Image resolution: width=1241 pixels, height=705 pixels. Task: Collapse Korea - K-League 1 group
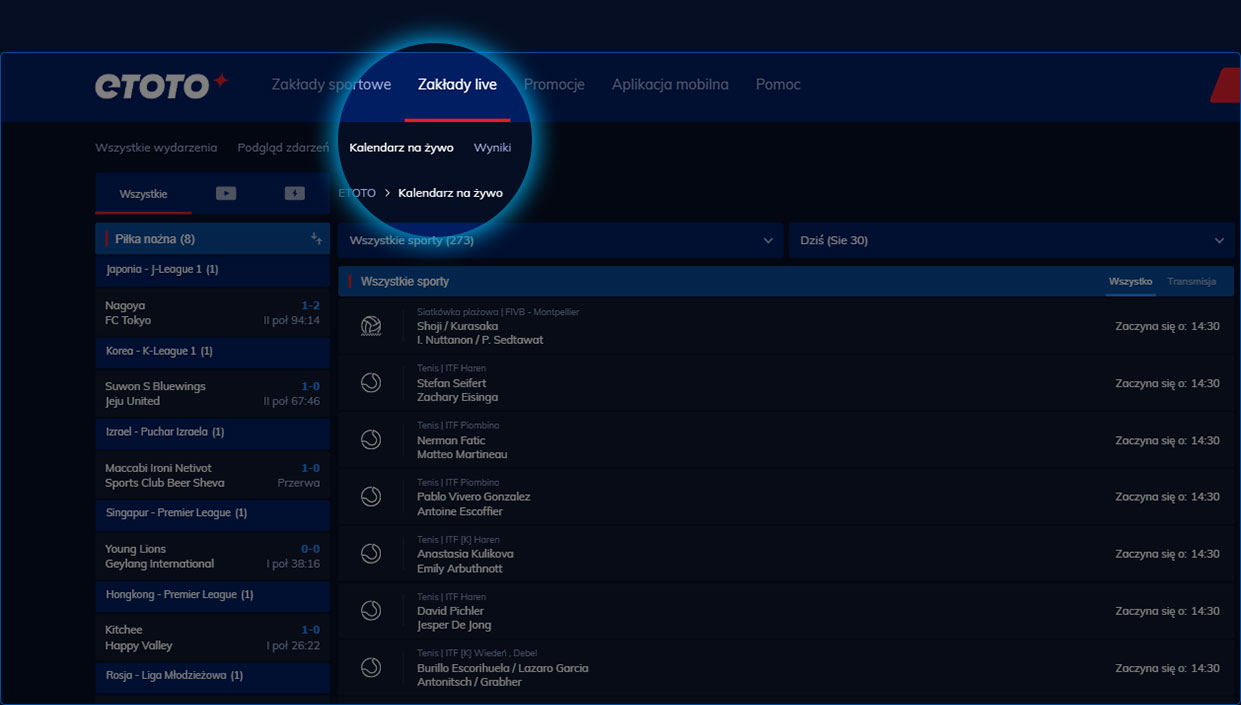(x=212, y=351)
